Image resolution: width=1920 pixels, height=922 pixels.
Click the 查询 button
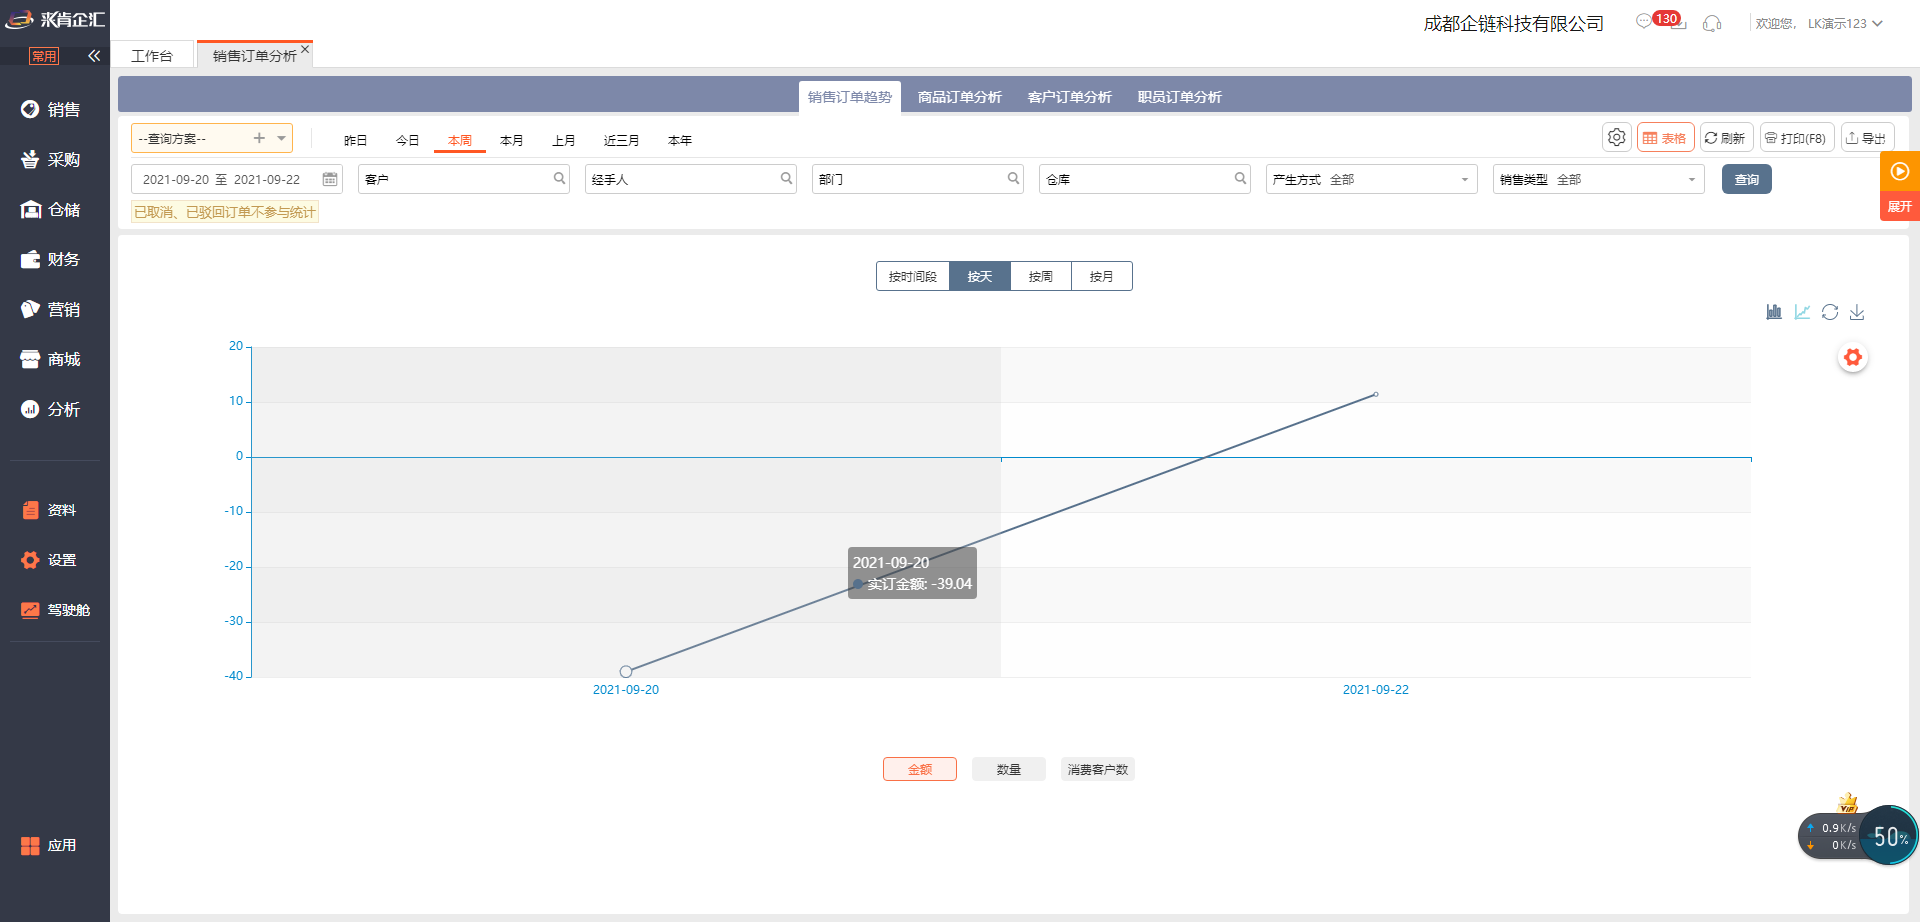[x=1746, y=179]
